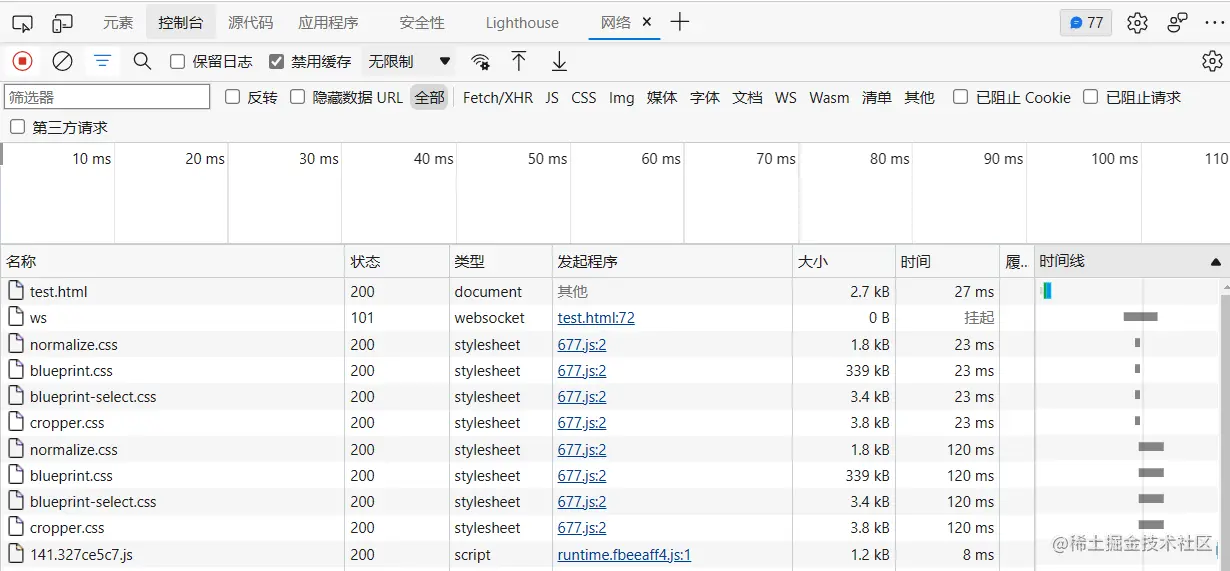Sort by the 大小 column header
Image resolution: width=1230 pixels, height=571 pixels.
(844, 262)
